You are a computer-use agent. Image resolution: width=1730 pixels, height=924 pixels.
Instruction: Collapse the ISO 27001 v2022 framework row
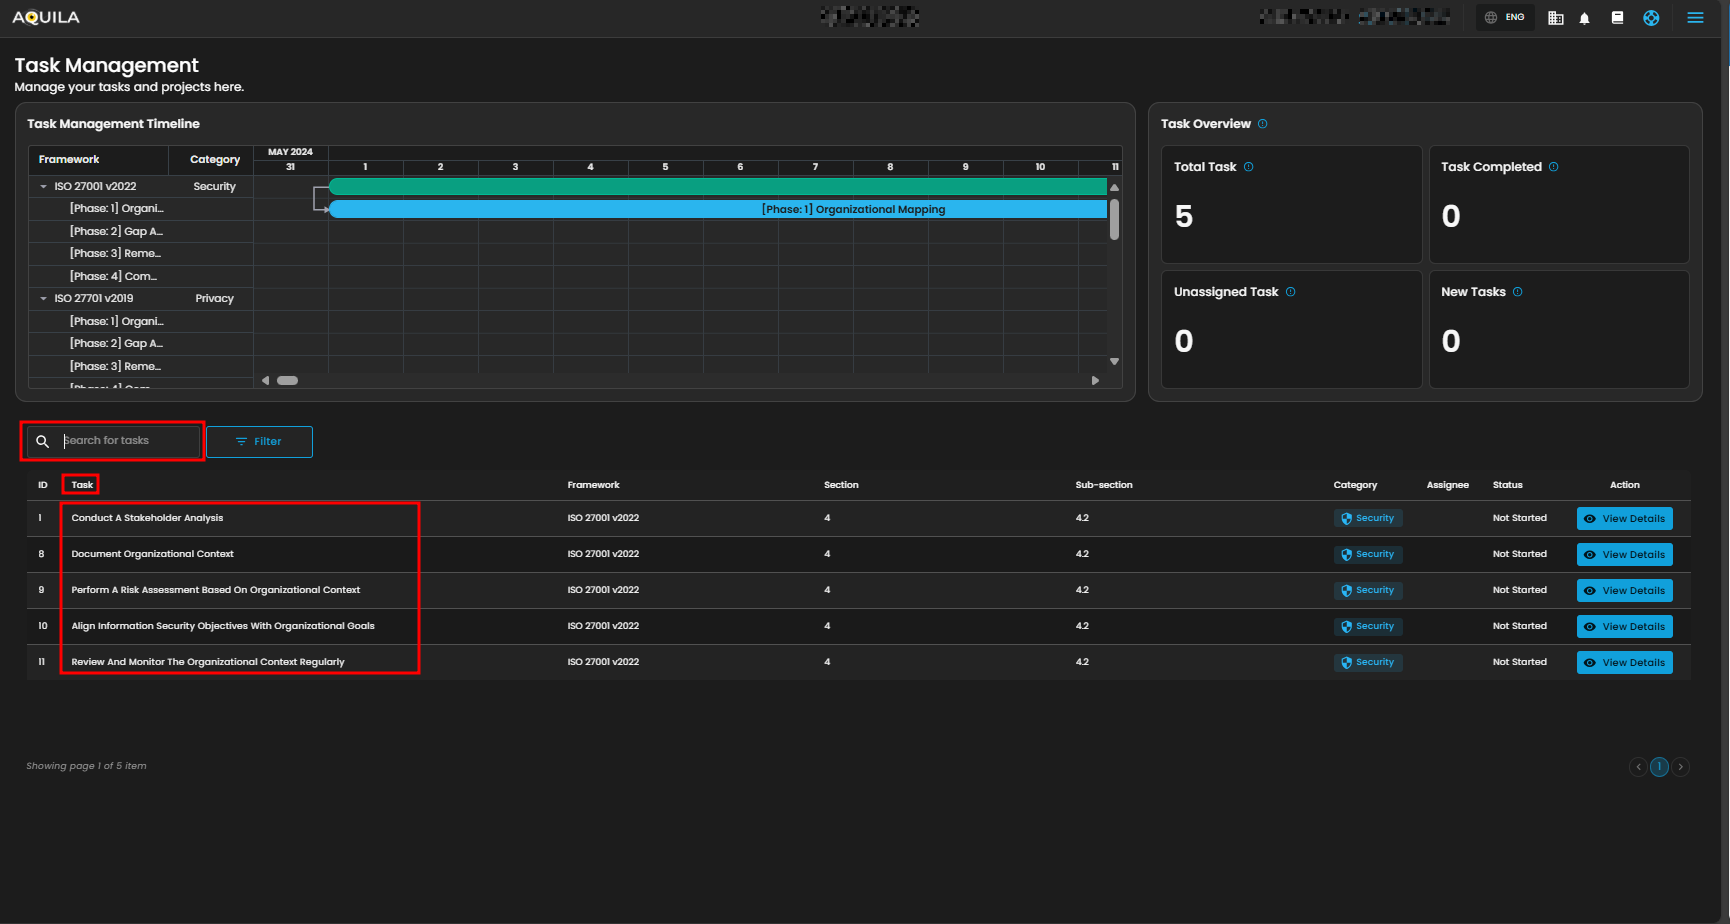(43, 187)
